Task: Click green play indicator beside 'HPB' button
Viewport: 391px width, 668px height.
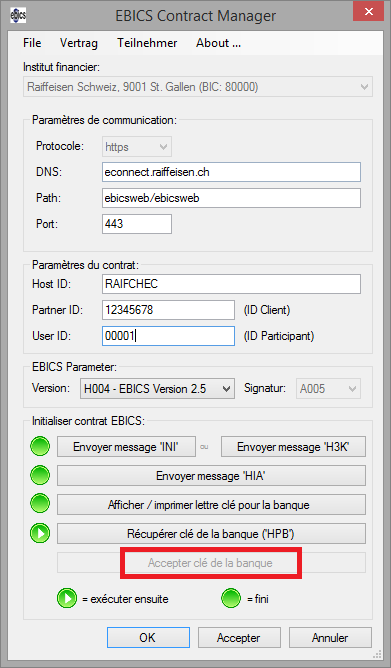Action: [x=40, y=533]
